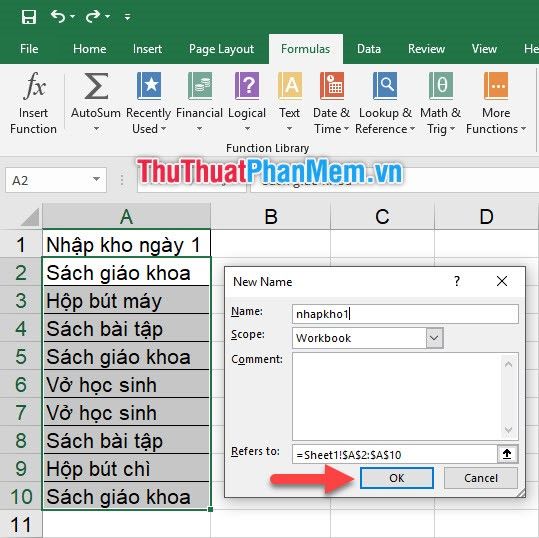Image resolution: width=539 pixels, height=538 pixels.
Task: Open the File tab
Action: [29, 49]
